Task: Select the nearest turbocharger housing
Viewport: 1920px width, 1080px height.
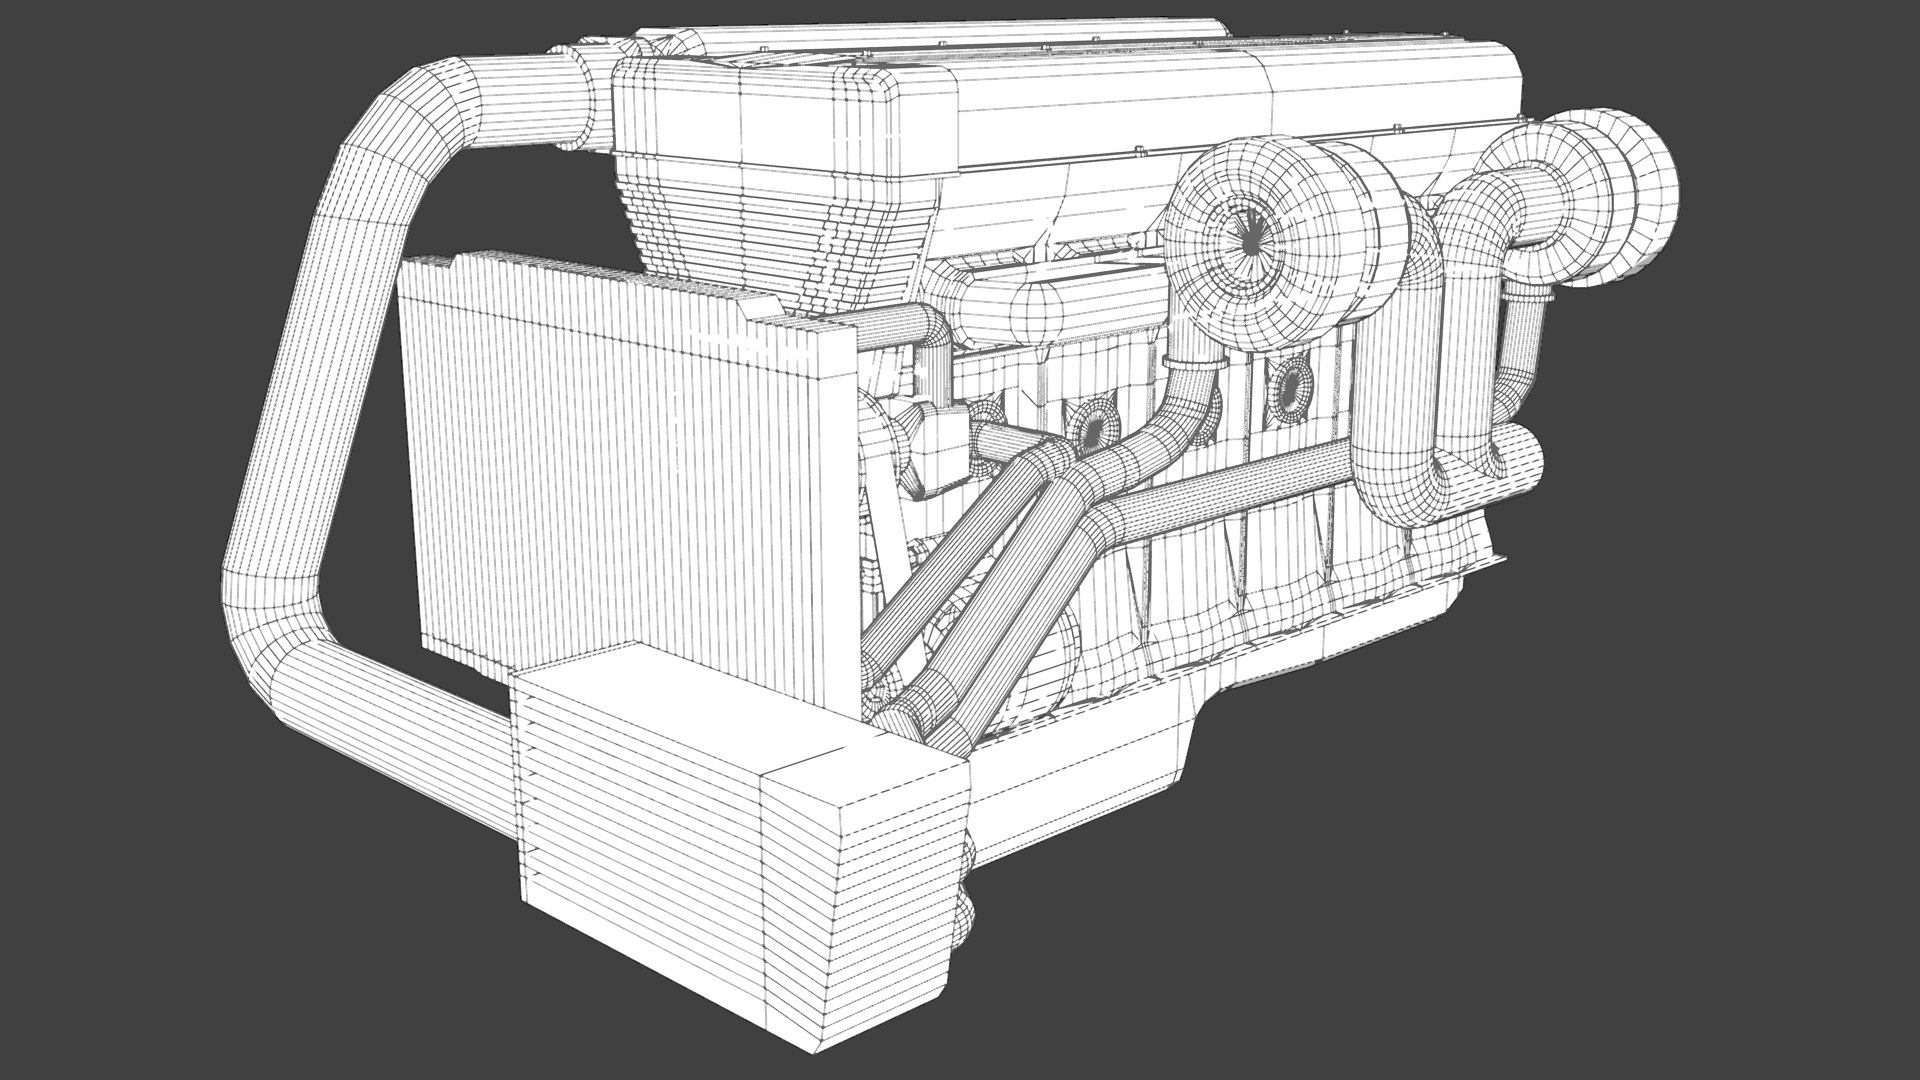Action: coord(1290,245)
